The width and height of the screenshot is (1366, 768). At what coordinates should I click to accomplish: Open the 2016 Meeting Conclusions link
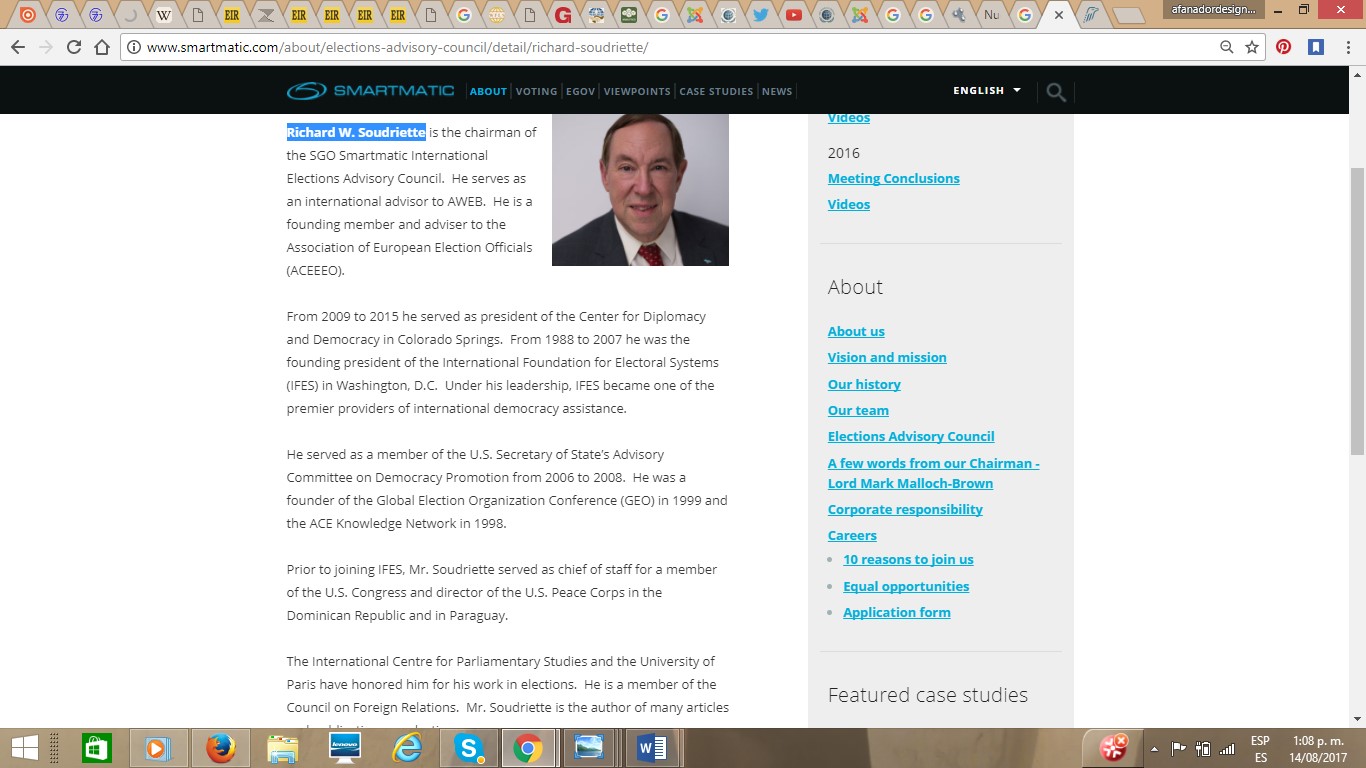tap(893, 179)
